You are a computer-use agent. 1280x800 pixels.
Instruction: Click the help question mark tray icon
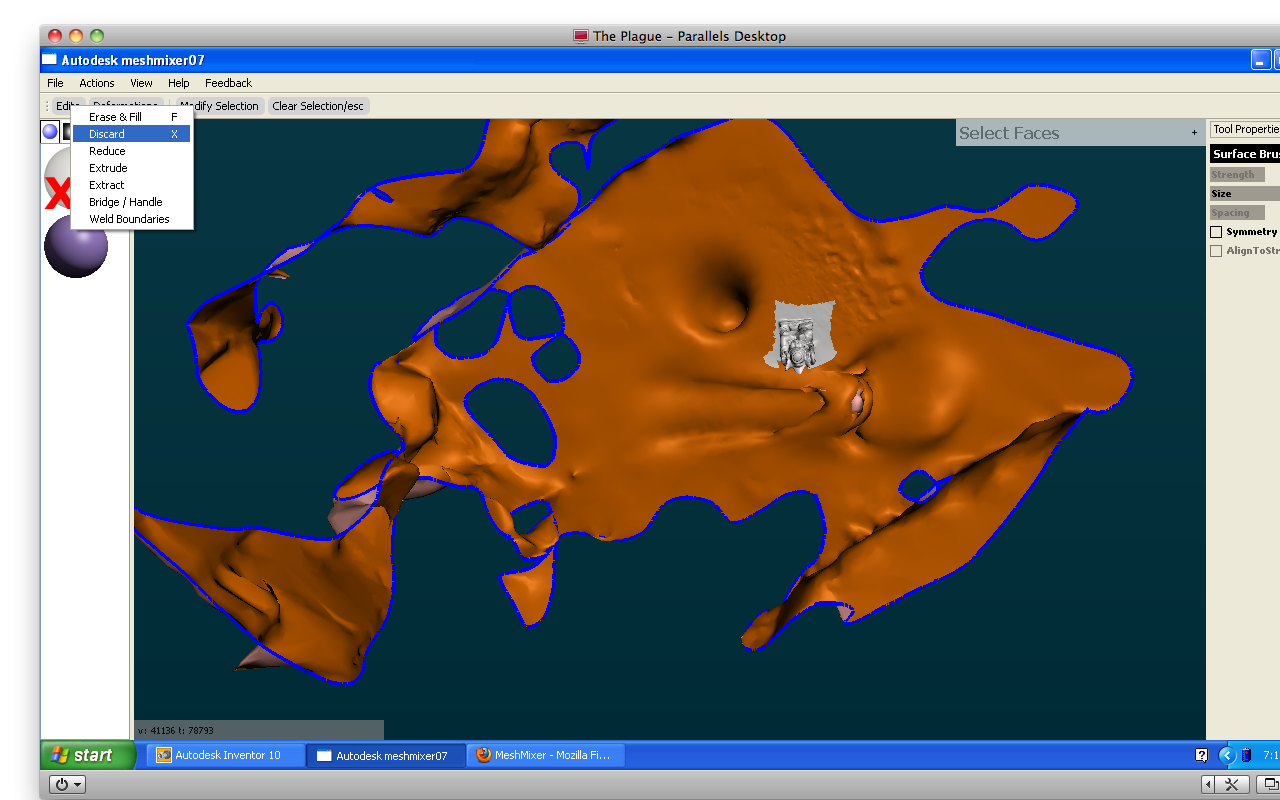click(x=1202, y=755)
